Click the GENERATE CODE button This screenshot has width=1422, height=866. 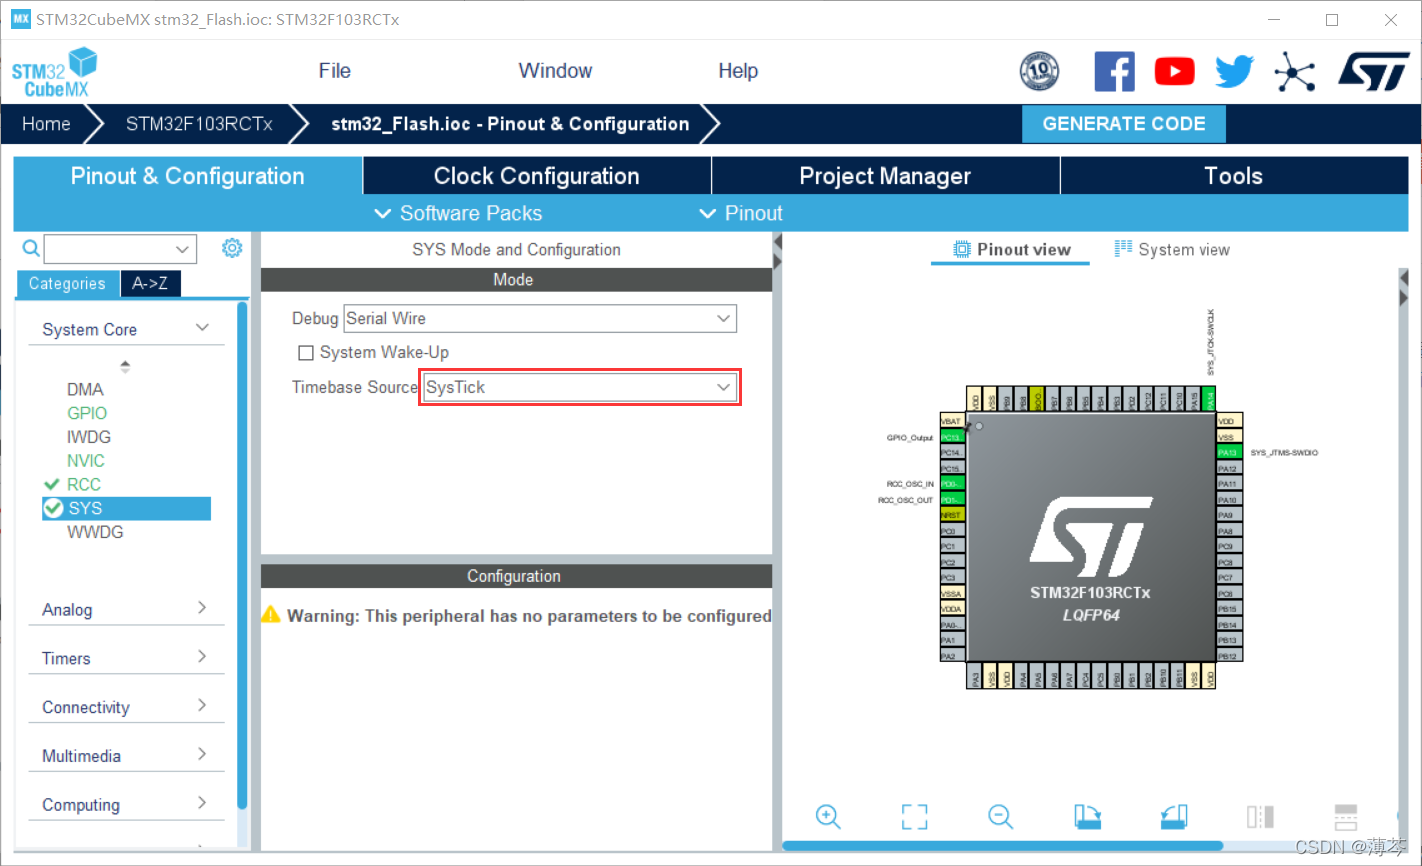[x=1124, y=124]
